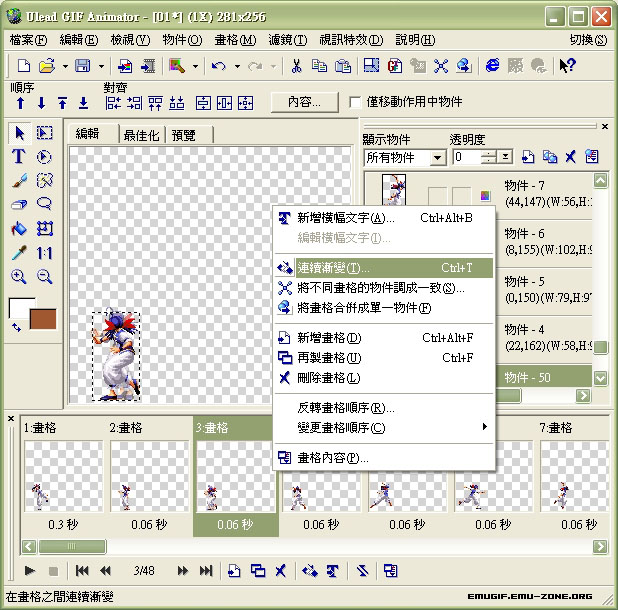Open the 所有物件 display dropdown
The width and height of the screenshot is (618, 610).
point(437,158)
